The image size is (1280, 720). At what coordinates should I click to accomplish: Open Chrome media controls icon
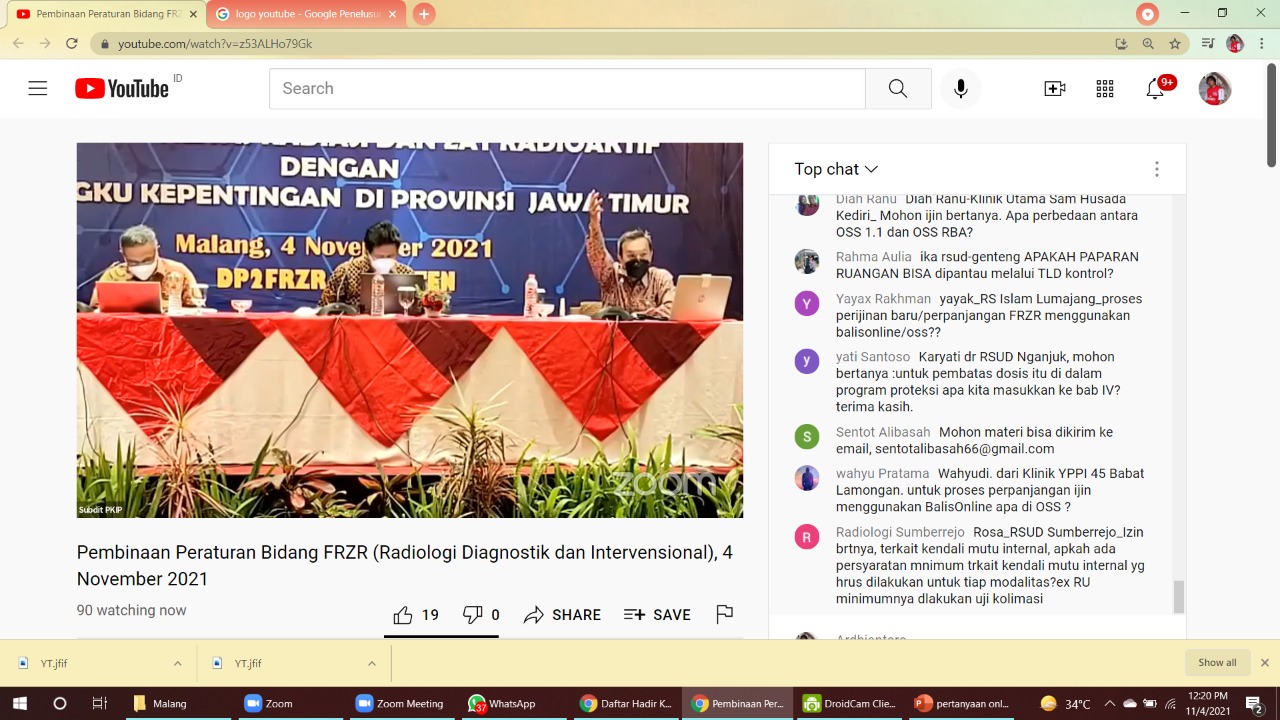[1208, 44]
